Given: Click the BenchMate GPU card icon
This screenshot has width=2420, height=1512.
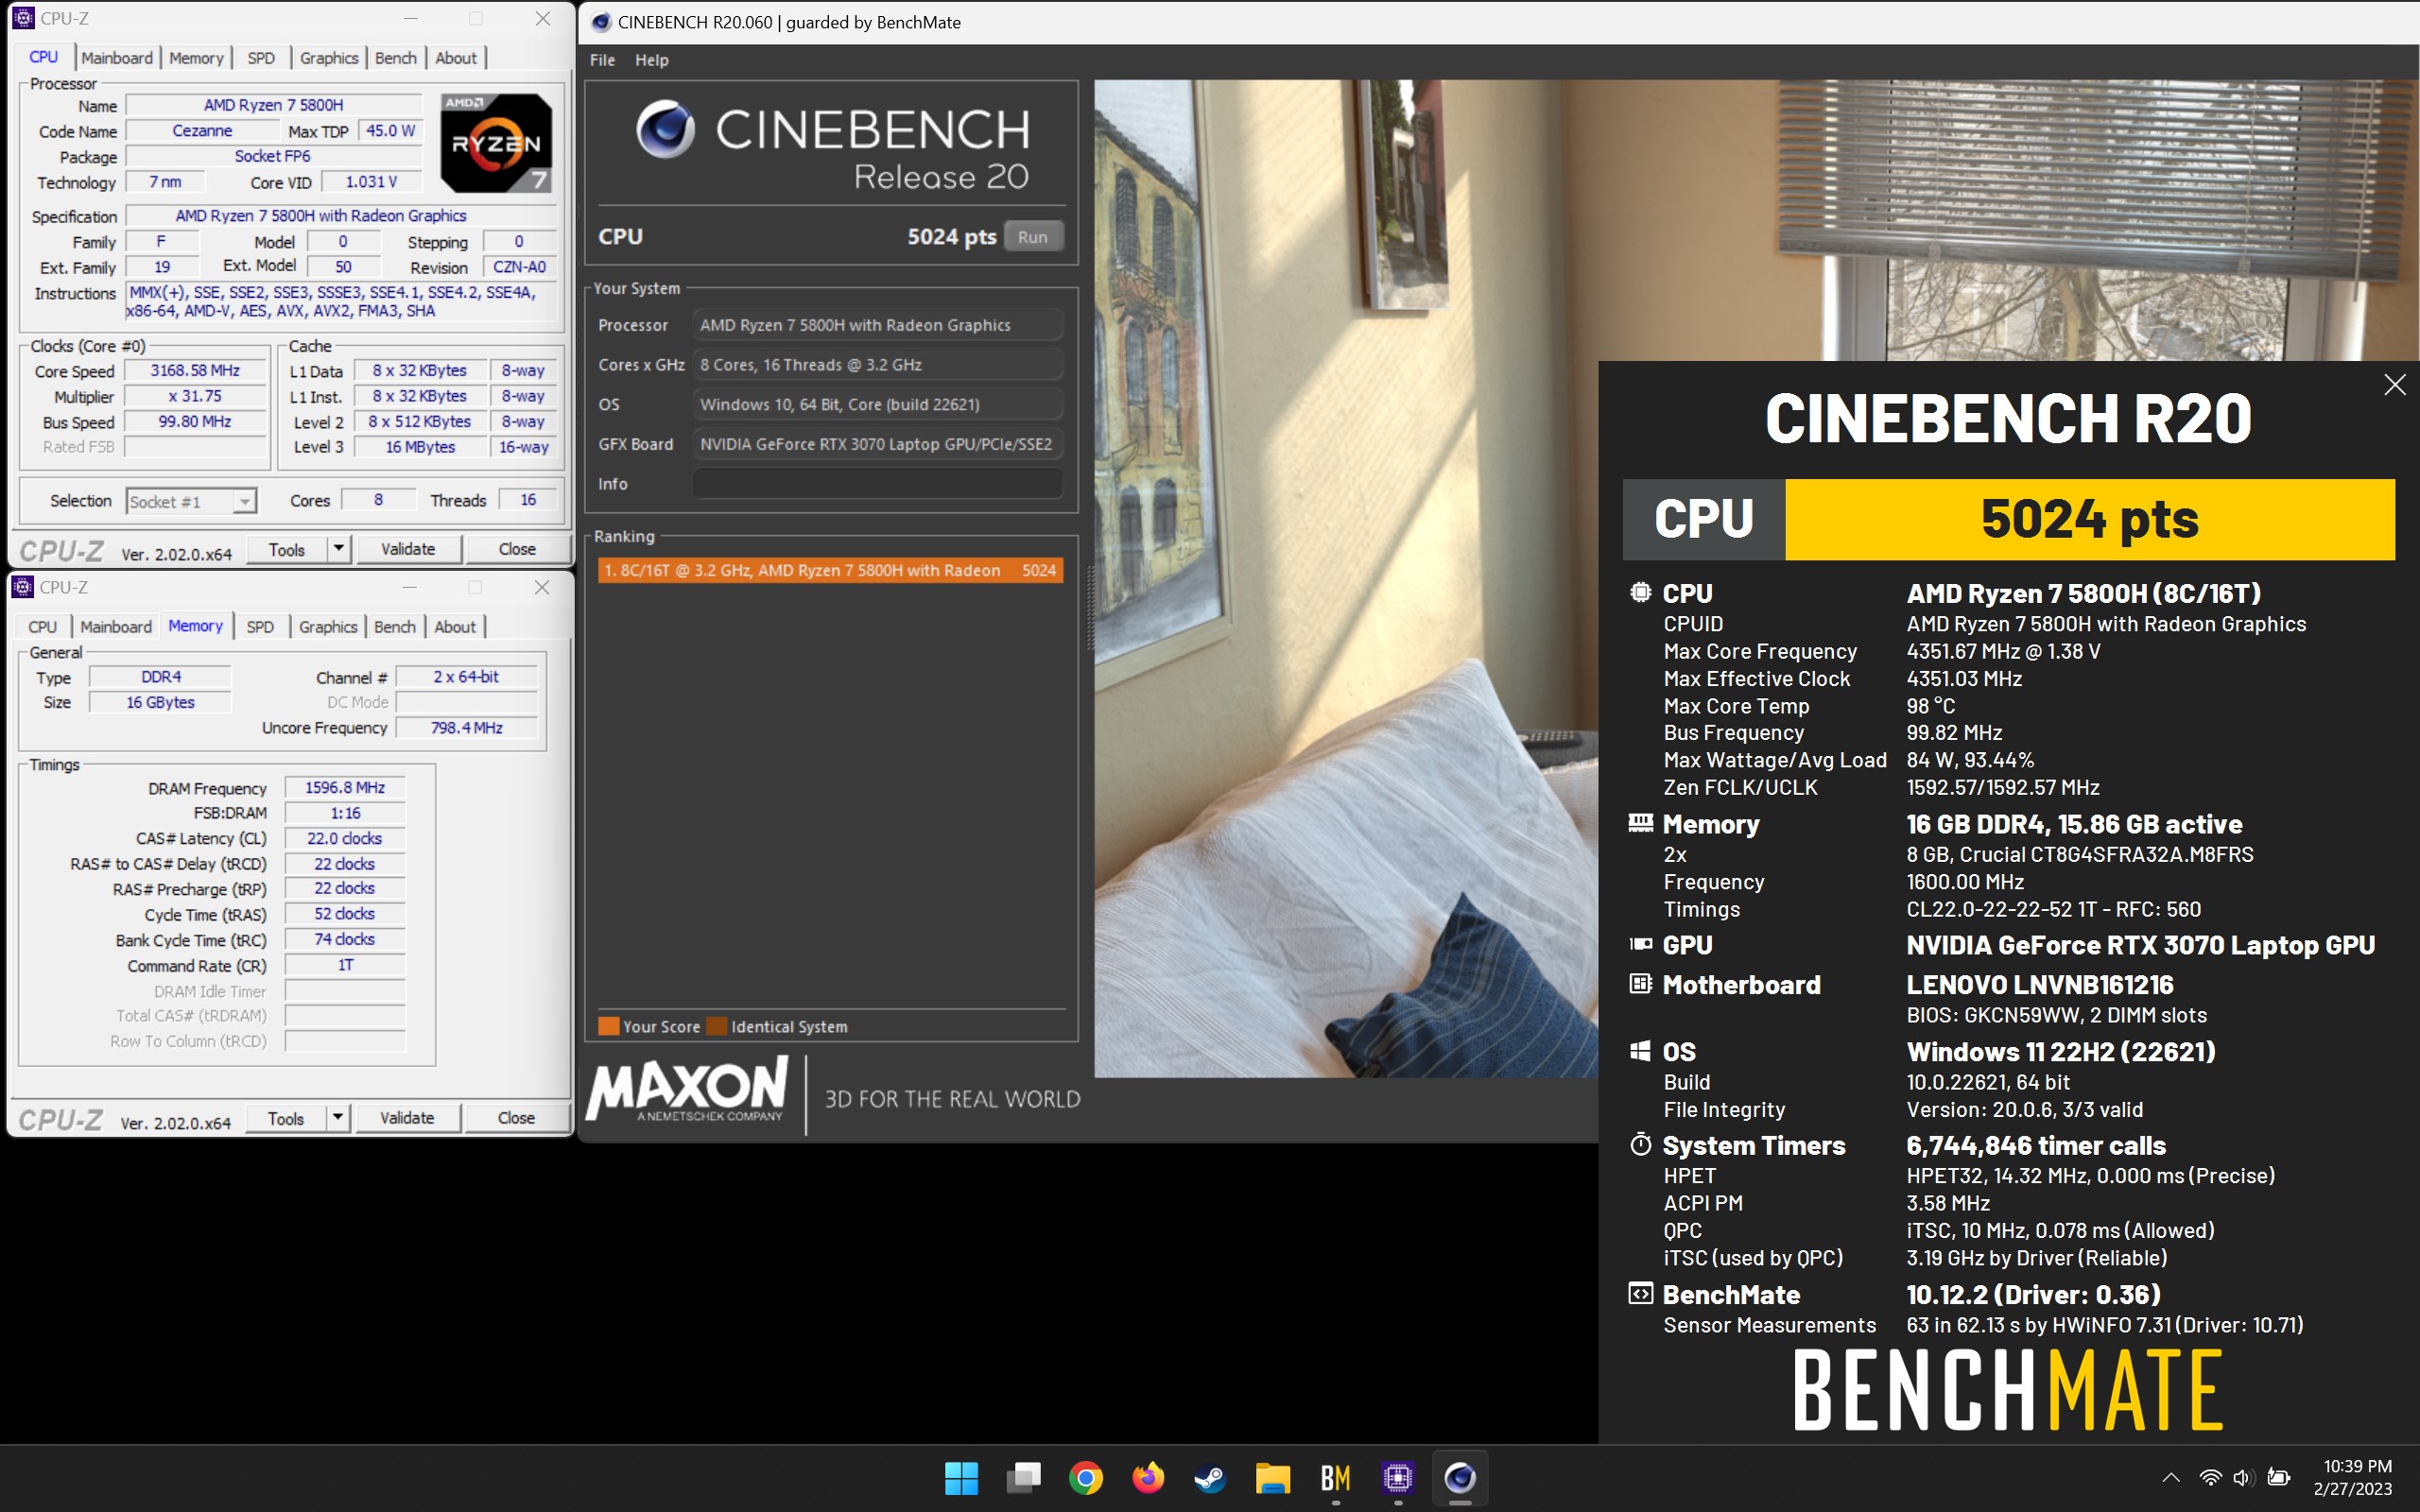Looking at the screenshot, I should click(x=1640, y=944).
